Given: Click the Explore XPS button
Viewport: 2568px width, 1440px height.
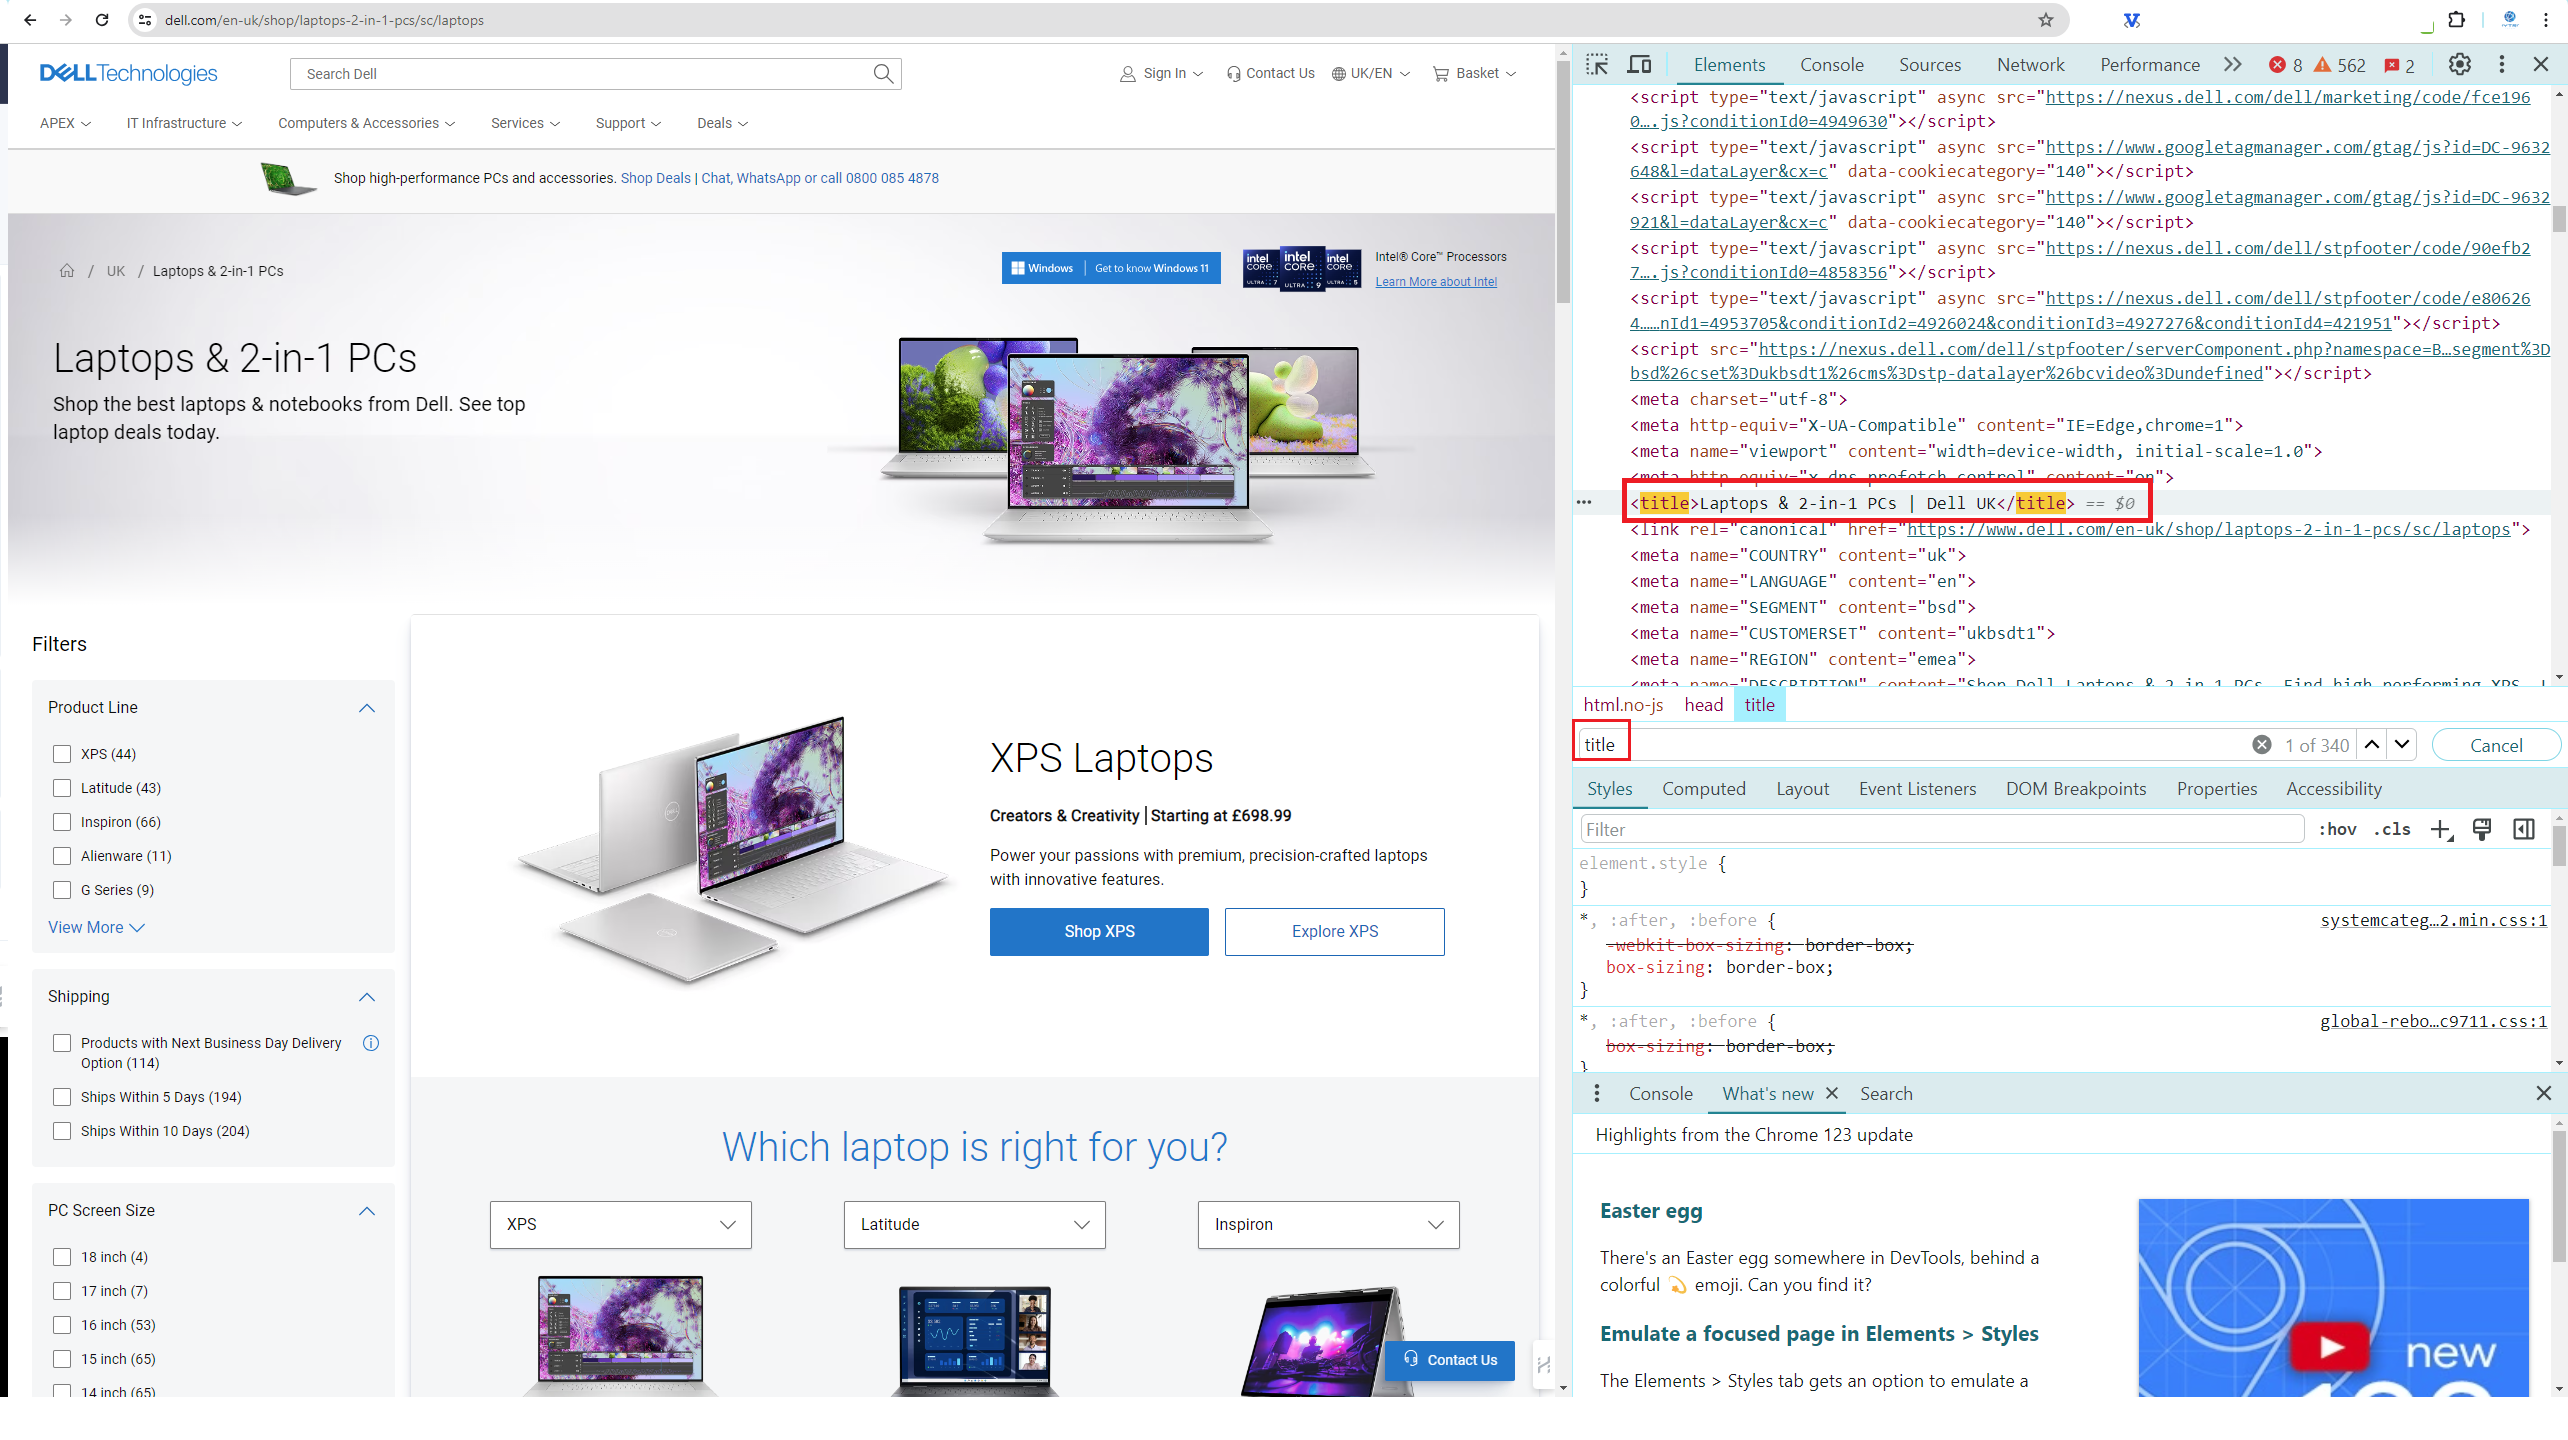Looking at the screenshot, I should coord(1334,932).
